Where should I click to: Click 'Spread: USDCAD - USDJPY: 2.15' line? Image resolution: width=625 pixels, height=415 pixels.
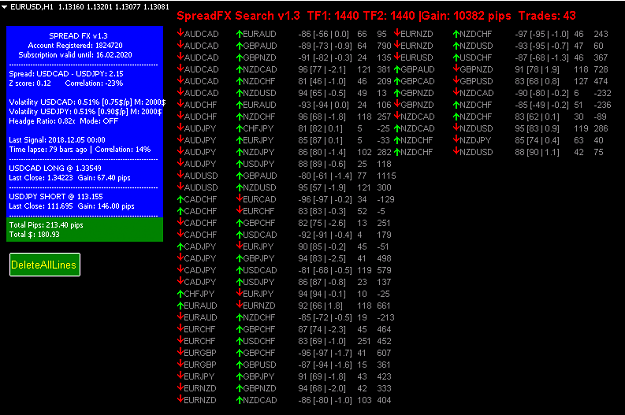[x=66, y=74]
